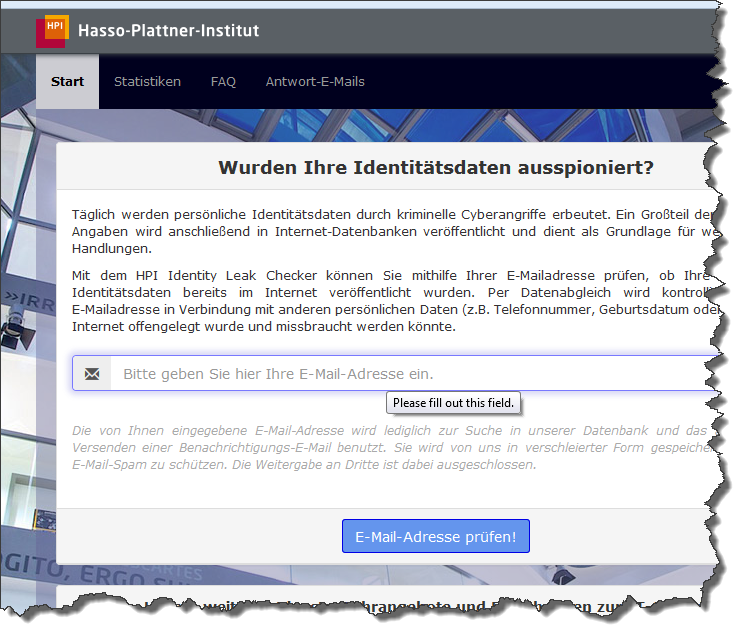Screen dimensions: 749x639
Task: Click the 'Please fill out this field.' tooltip
Action: coord(453,403)
